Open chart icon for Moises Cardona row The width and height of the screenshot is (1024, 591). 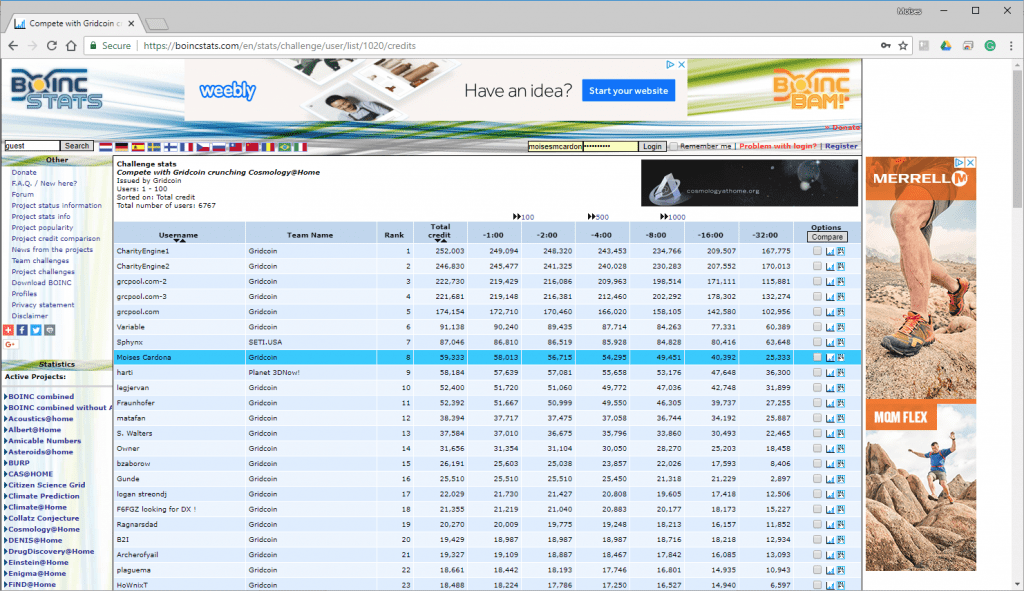coord(830,358)
